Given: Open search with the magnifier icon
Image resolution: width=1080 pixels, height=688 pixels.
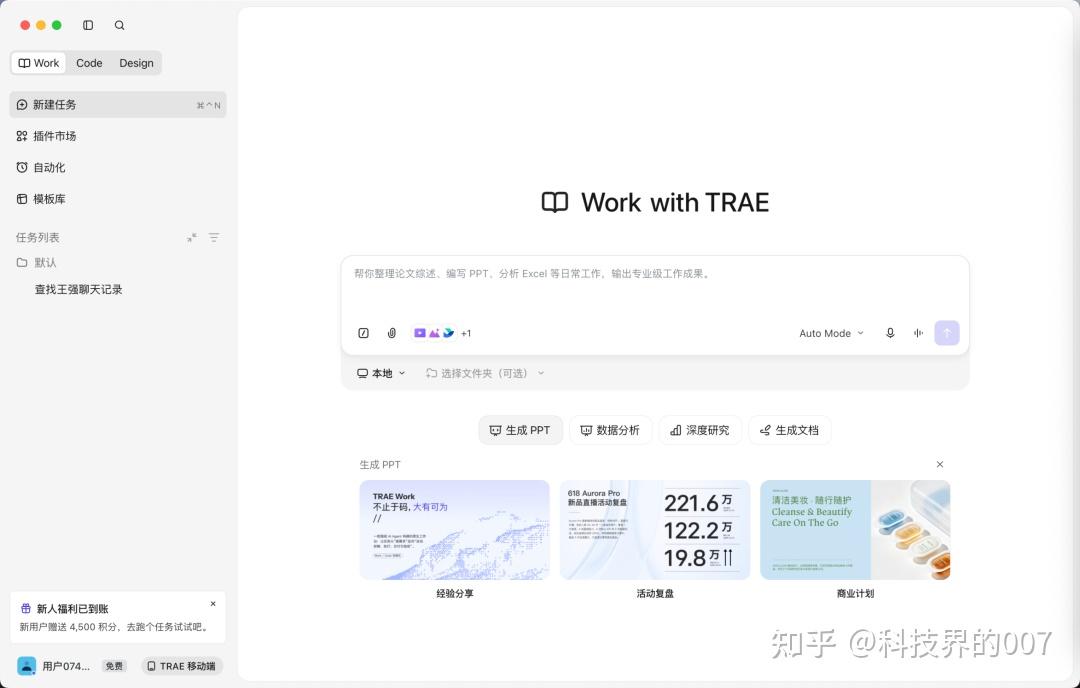Looking at the screenshot, I should click(119, 25).
